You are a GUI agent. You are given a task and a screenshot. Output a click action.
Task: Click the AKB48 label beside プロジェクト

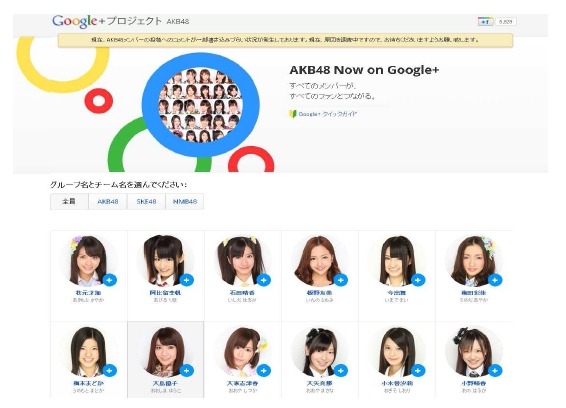178,22
